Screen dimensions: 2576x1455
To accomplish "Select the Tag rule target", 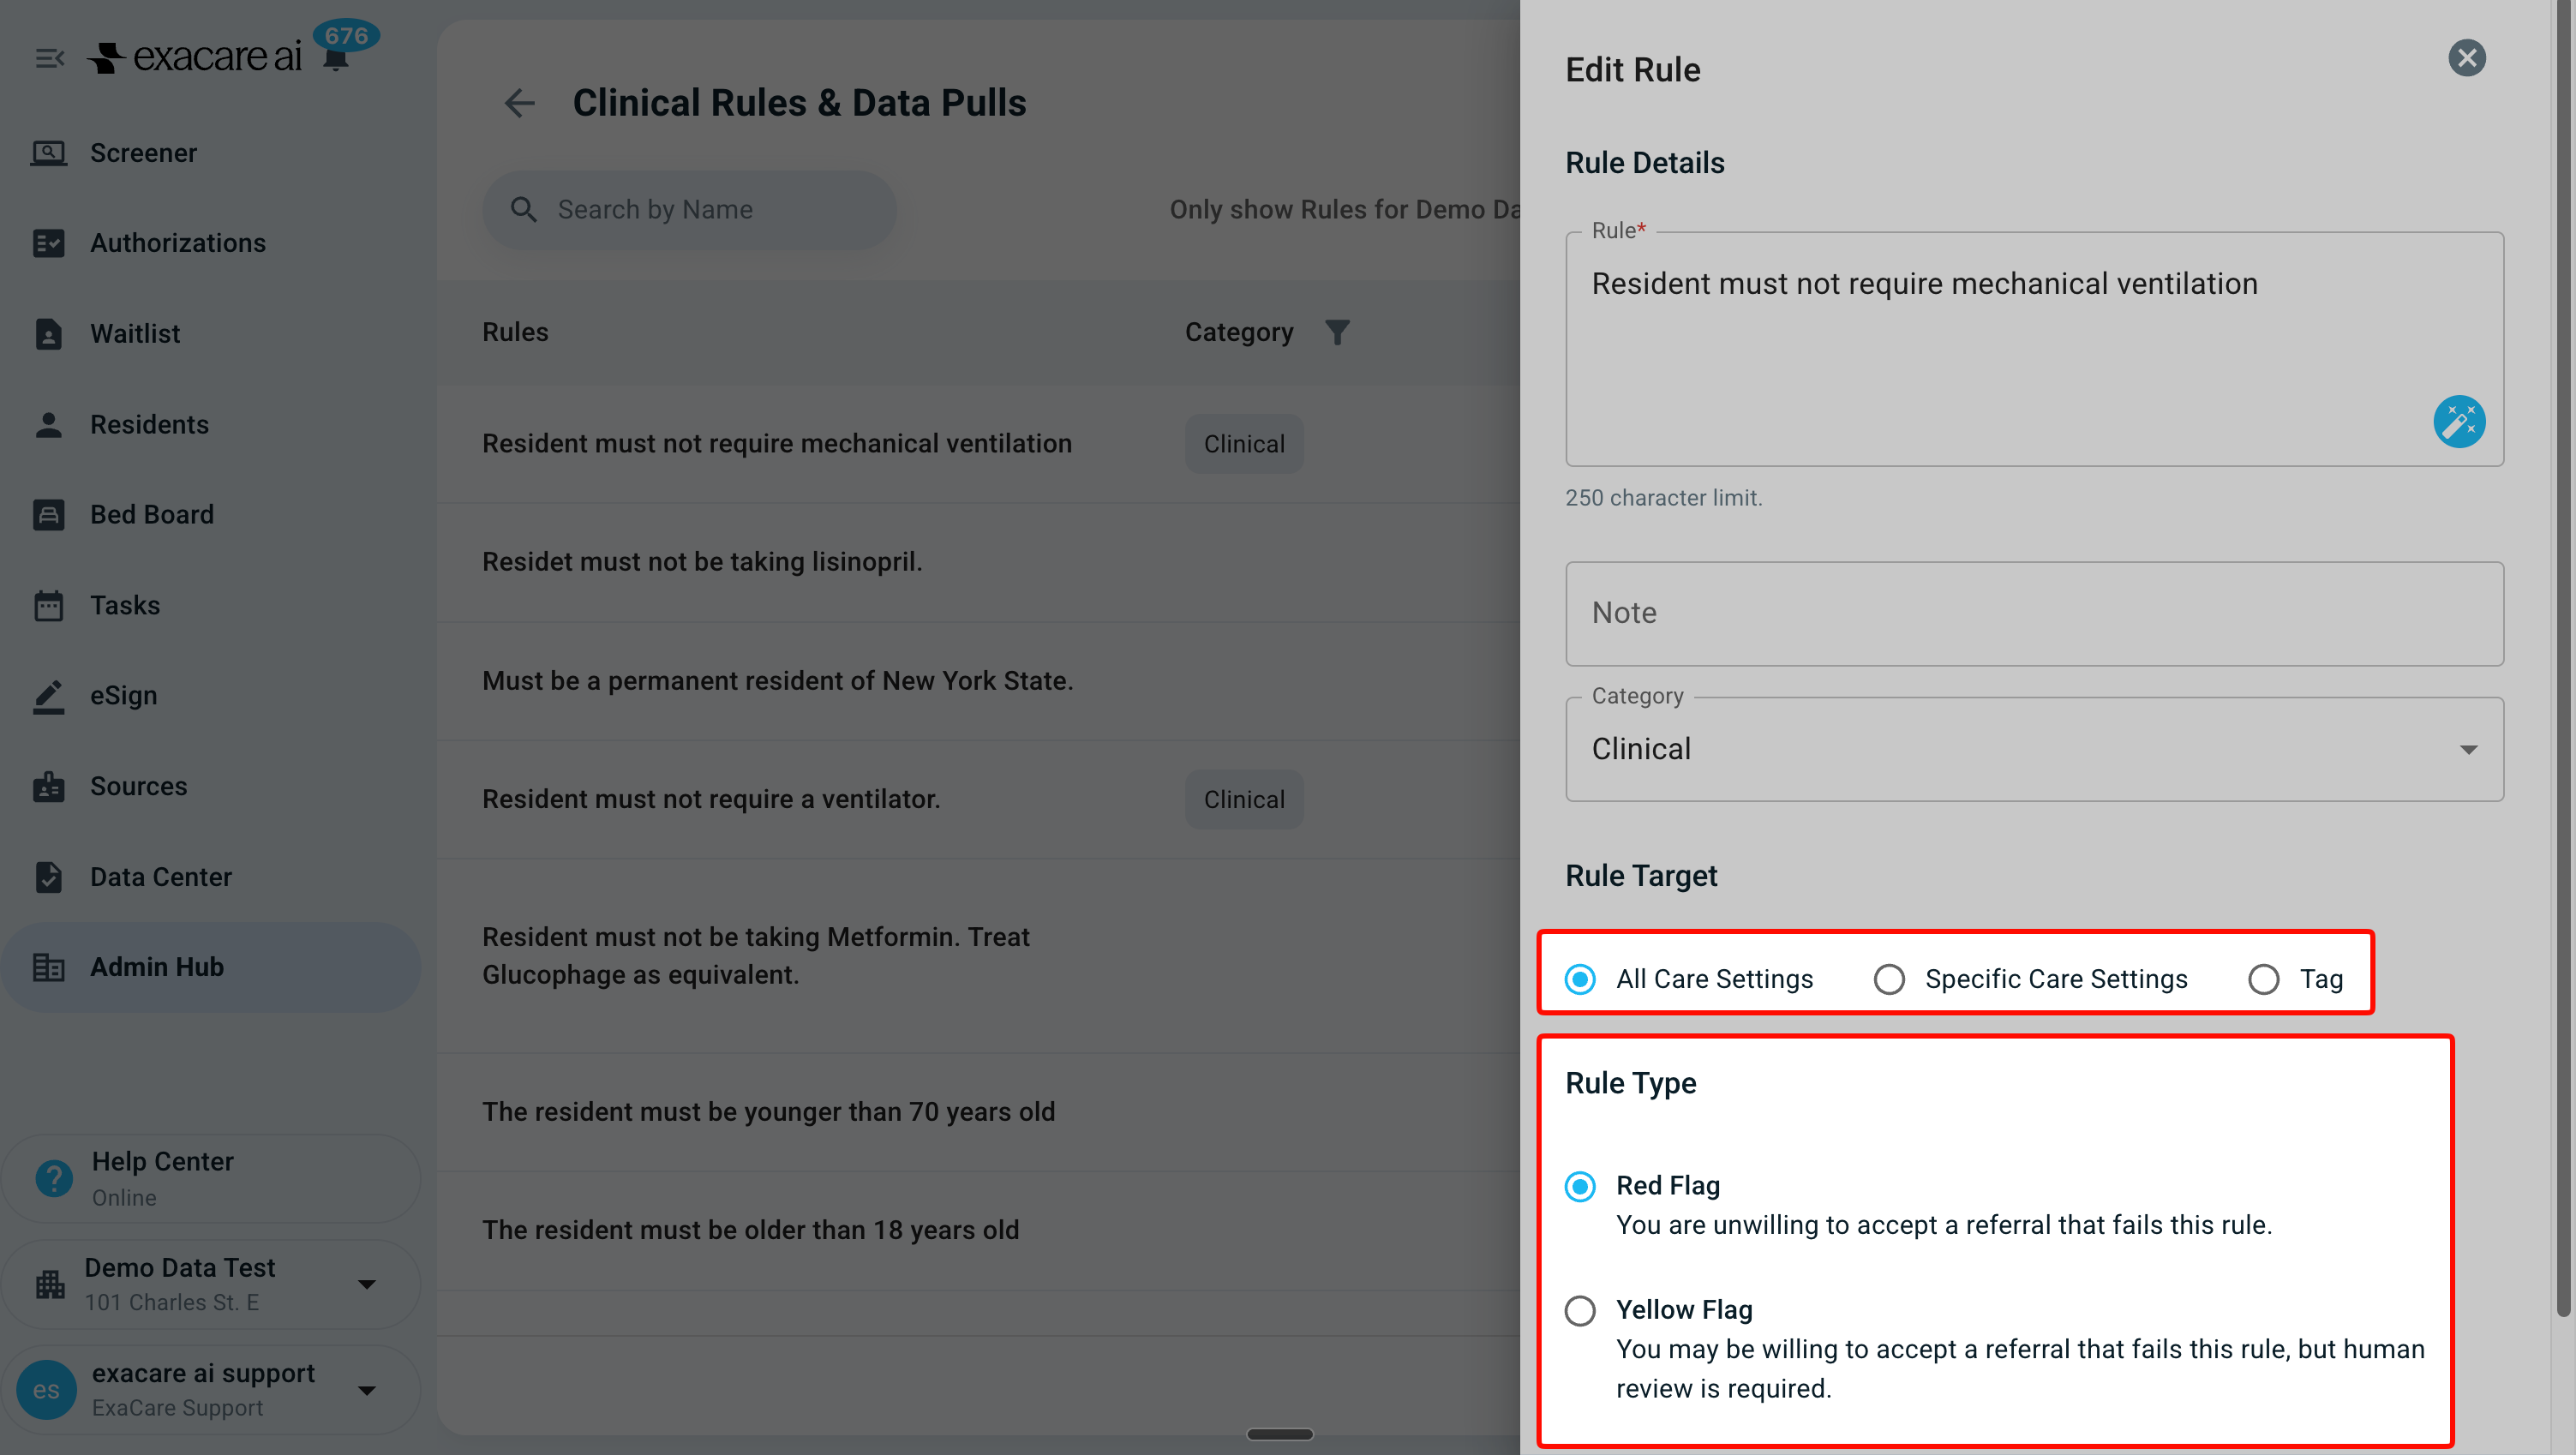I will tap(2295, 978).
